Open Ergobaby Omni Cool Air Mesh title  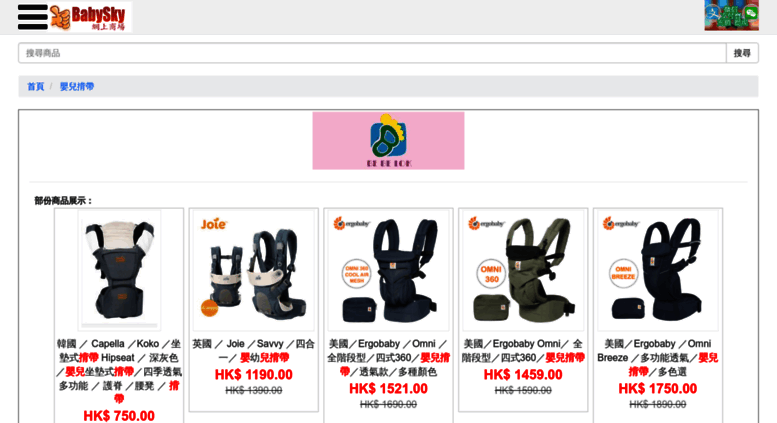(x=388, y=358)
